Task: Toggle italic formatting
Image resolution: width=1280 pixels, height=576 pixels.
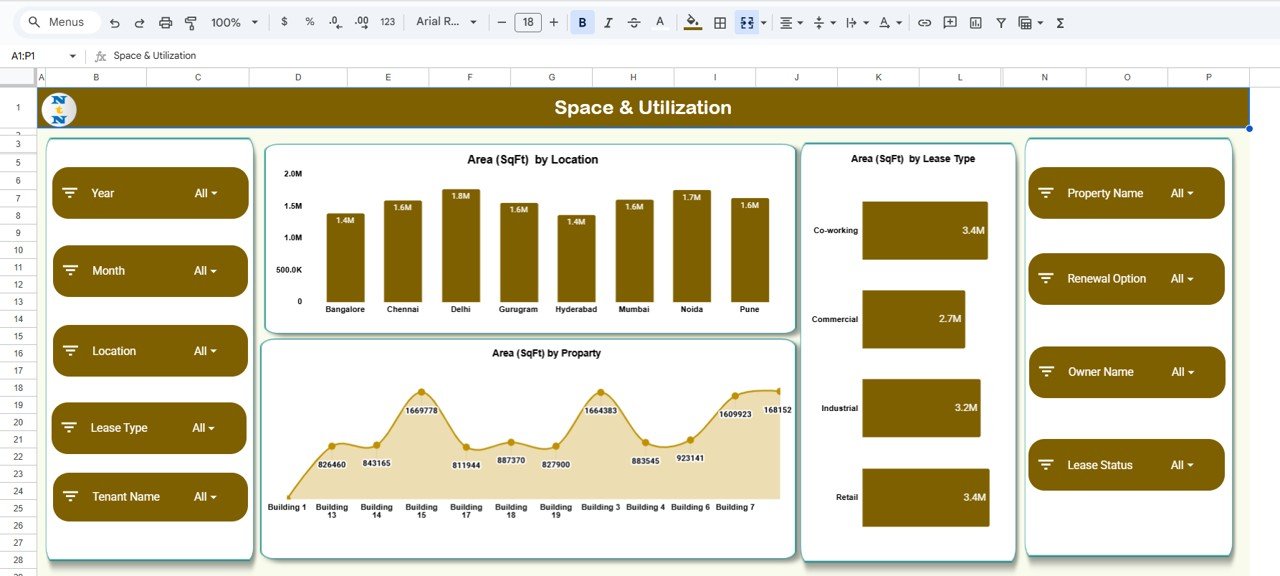Action: click(608, 22)
